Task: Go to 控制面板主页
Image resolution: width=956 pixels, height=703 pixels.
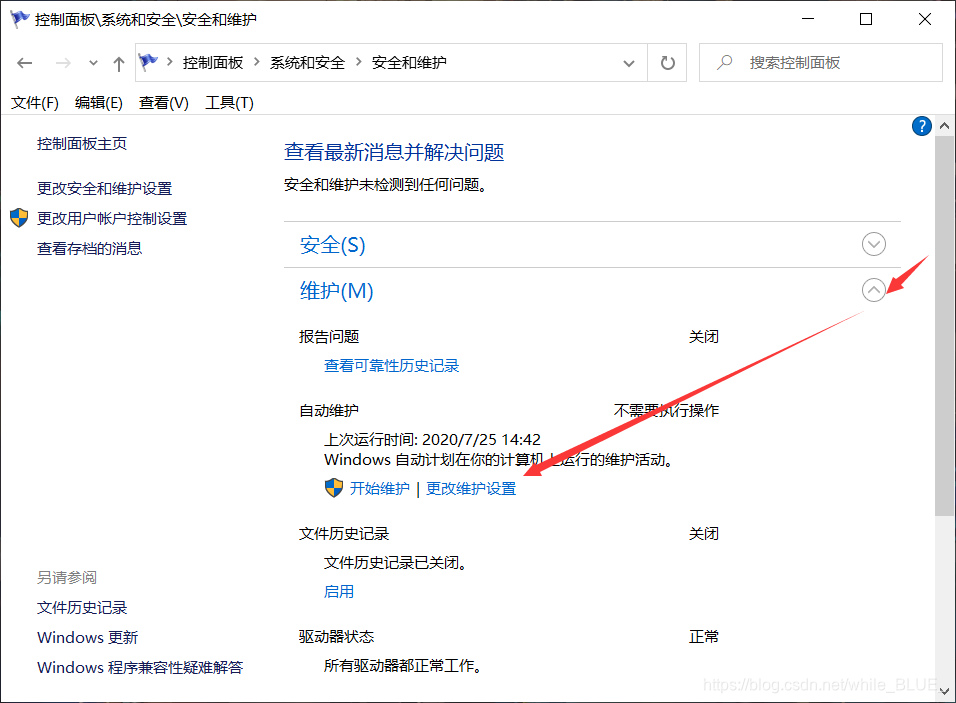Action: pyautogui.click(x=82, y=144)
